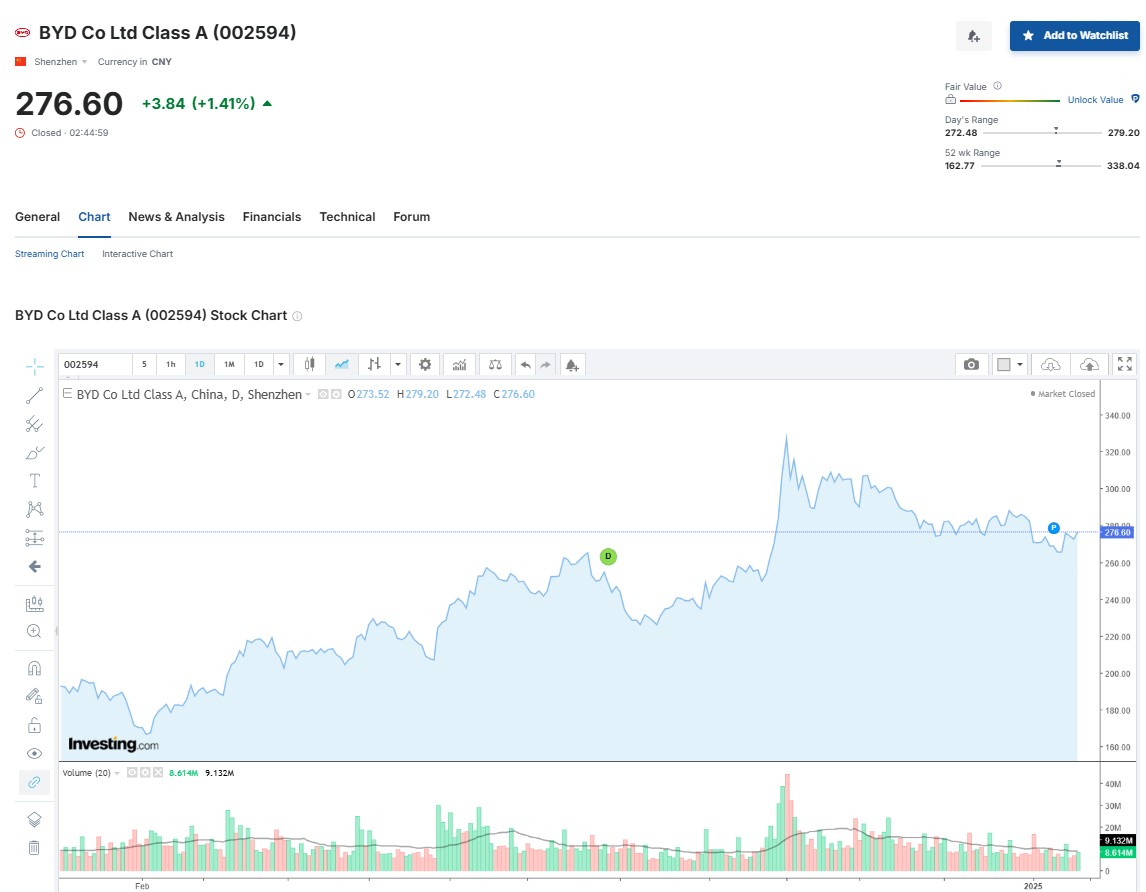This screenshot has height=892, width=1146.
Task: Open the XABCD pattern tool
Action: coord(34,509)
